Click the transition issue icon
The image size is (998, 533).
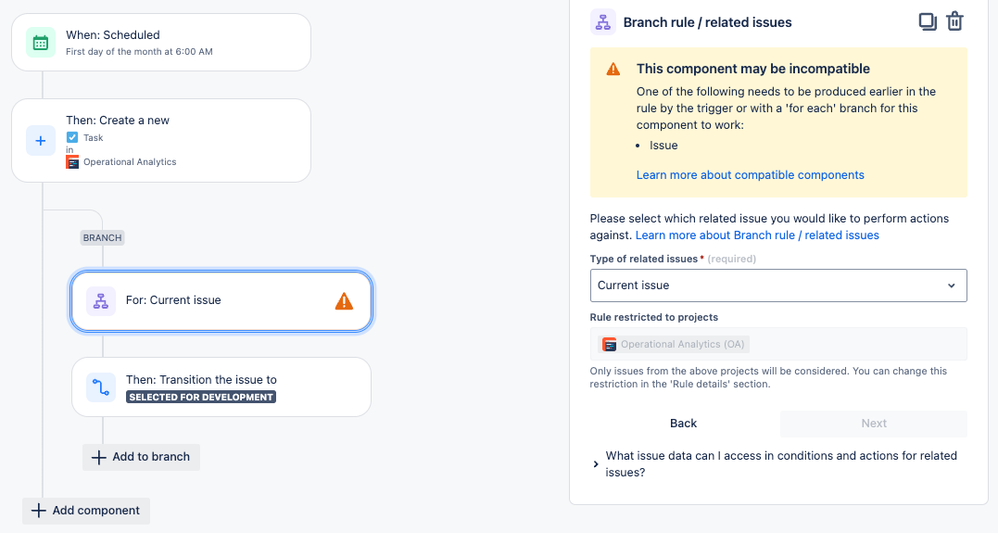click(x=100, y=387)
